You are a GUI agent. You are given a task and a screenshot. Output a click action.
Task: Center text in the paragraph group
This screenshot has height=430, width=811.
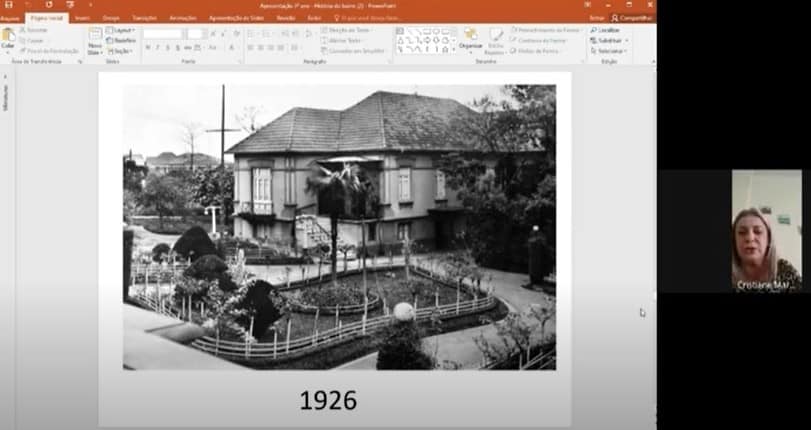tap(261, 48)
